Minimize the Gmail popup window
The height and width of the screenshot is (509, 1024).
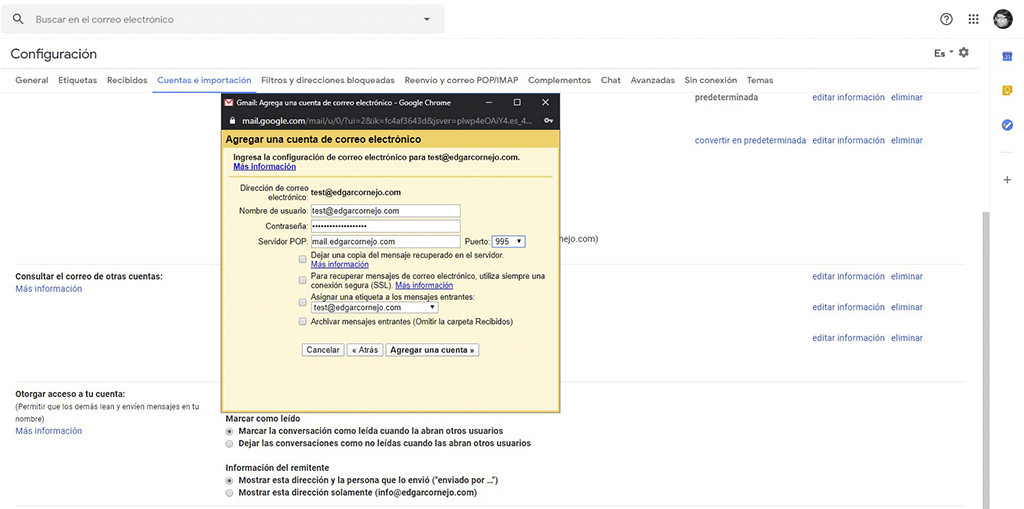(488, 103)
